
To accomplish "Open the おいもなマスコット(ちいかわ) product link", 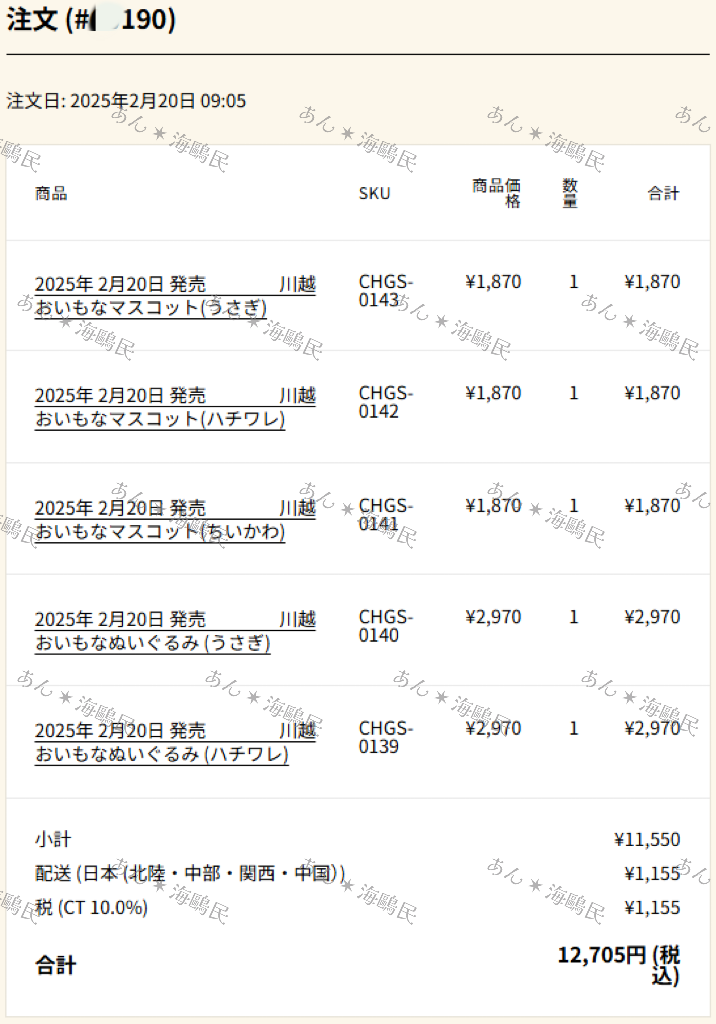I will (x=175, y=520).
